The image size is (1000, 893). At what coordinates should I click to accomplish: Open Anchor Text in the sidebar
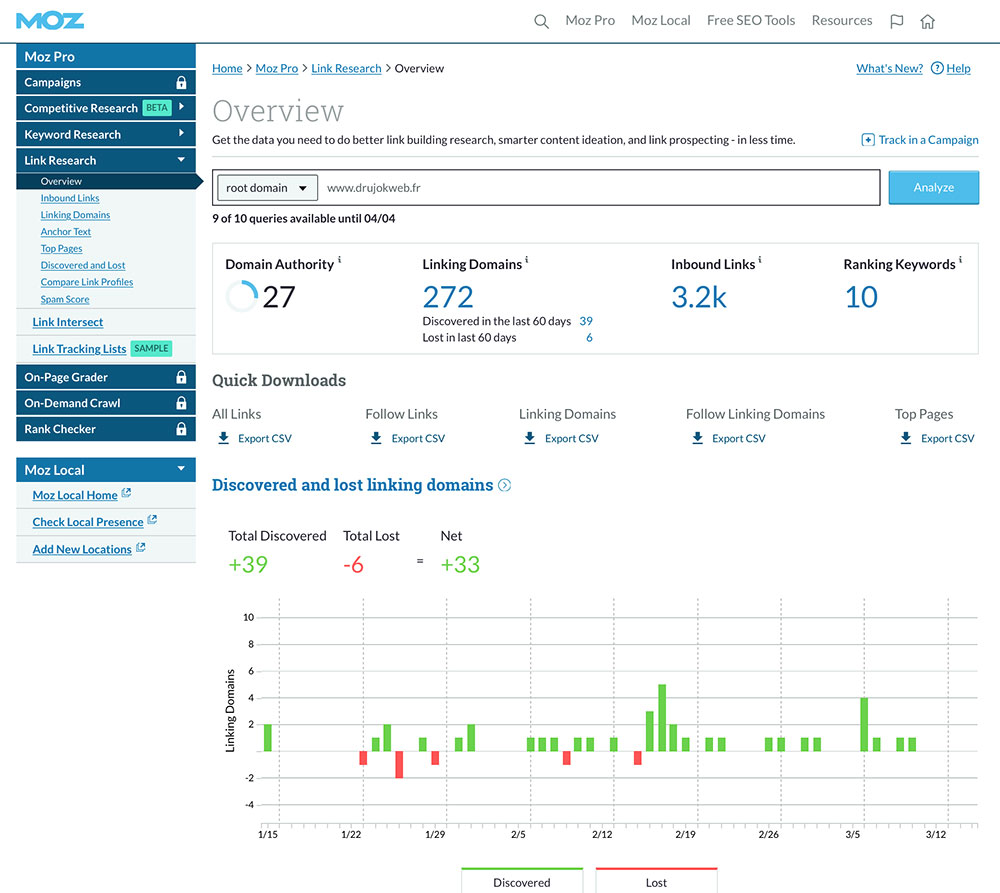[x=66, y=232]
